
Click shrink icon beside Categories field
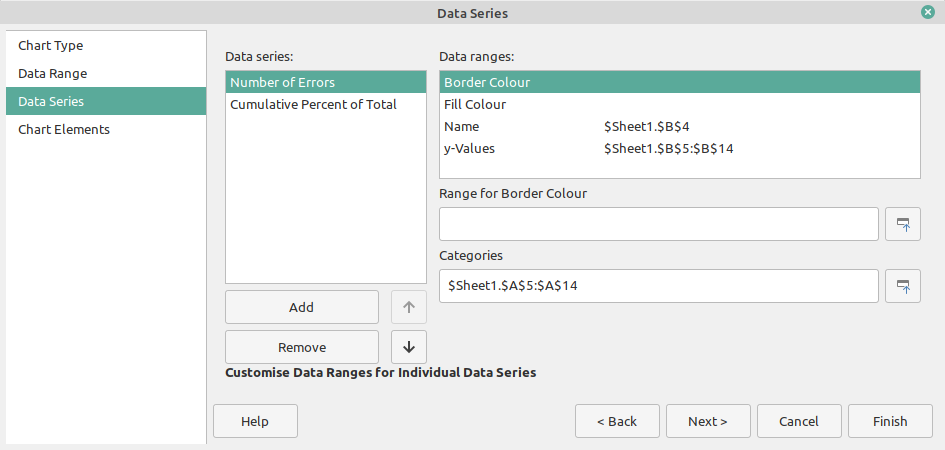pyautogui.click(x=903, y=286)
